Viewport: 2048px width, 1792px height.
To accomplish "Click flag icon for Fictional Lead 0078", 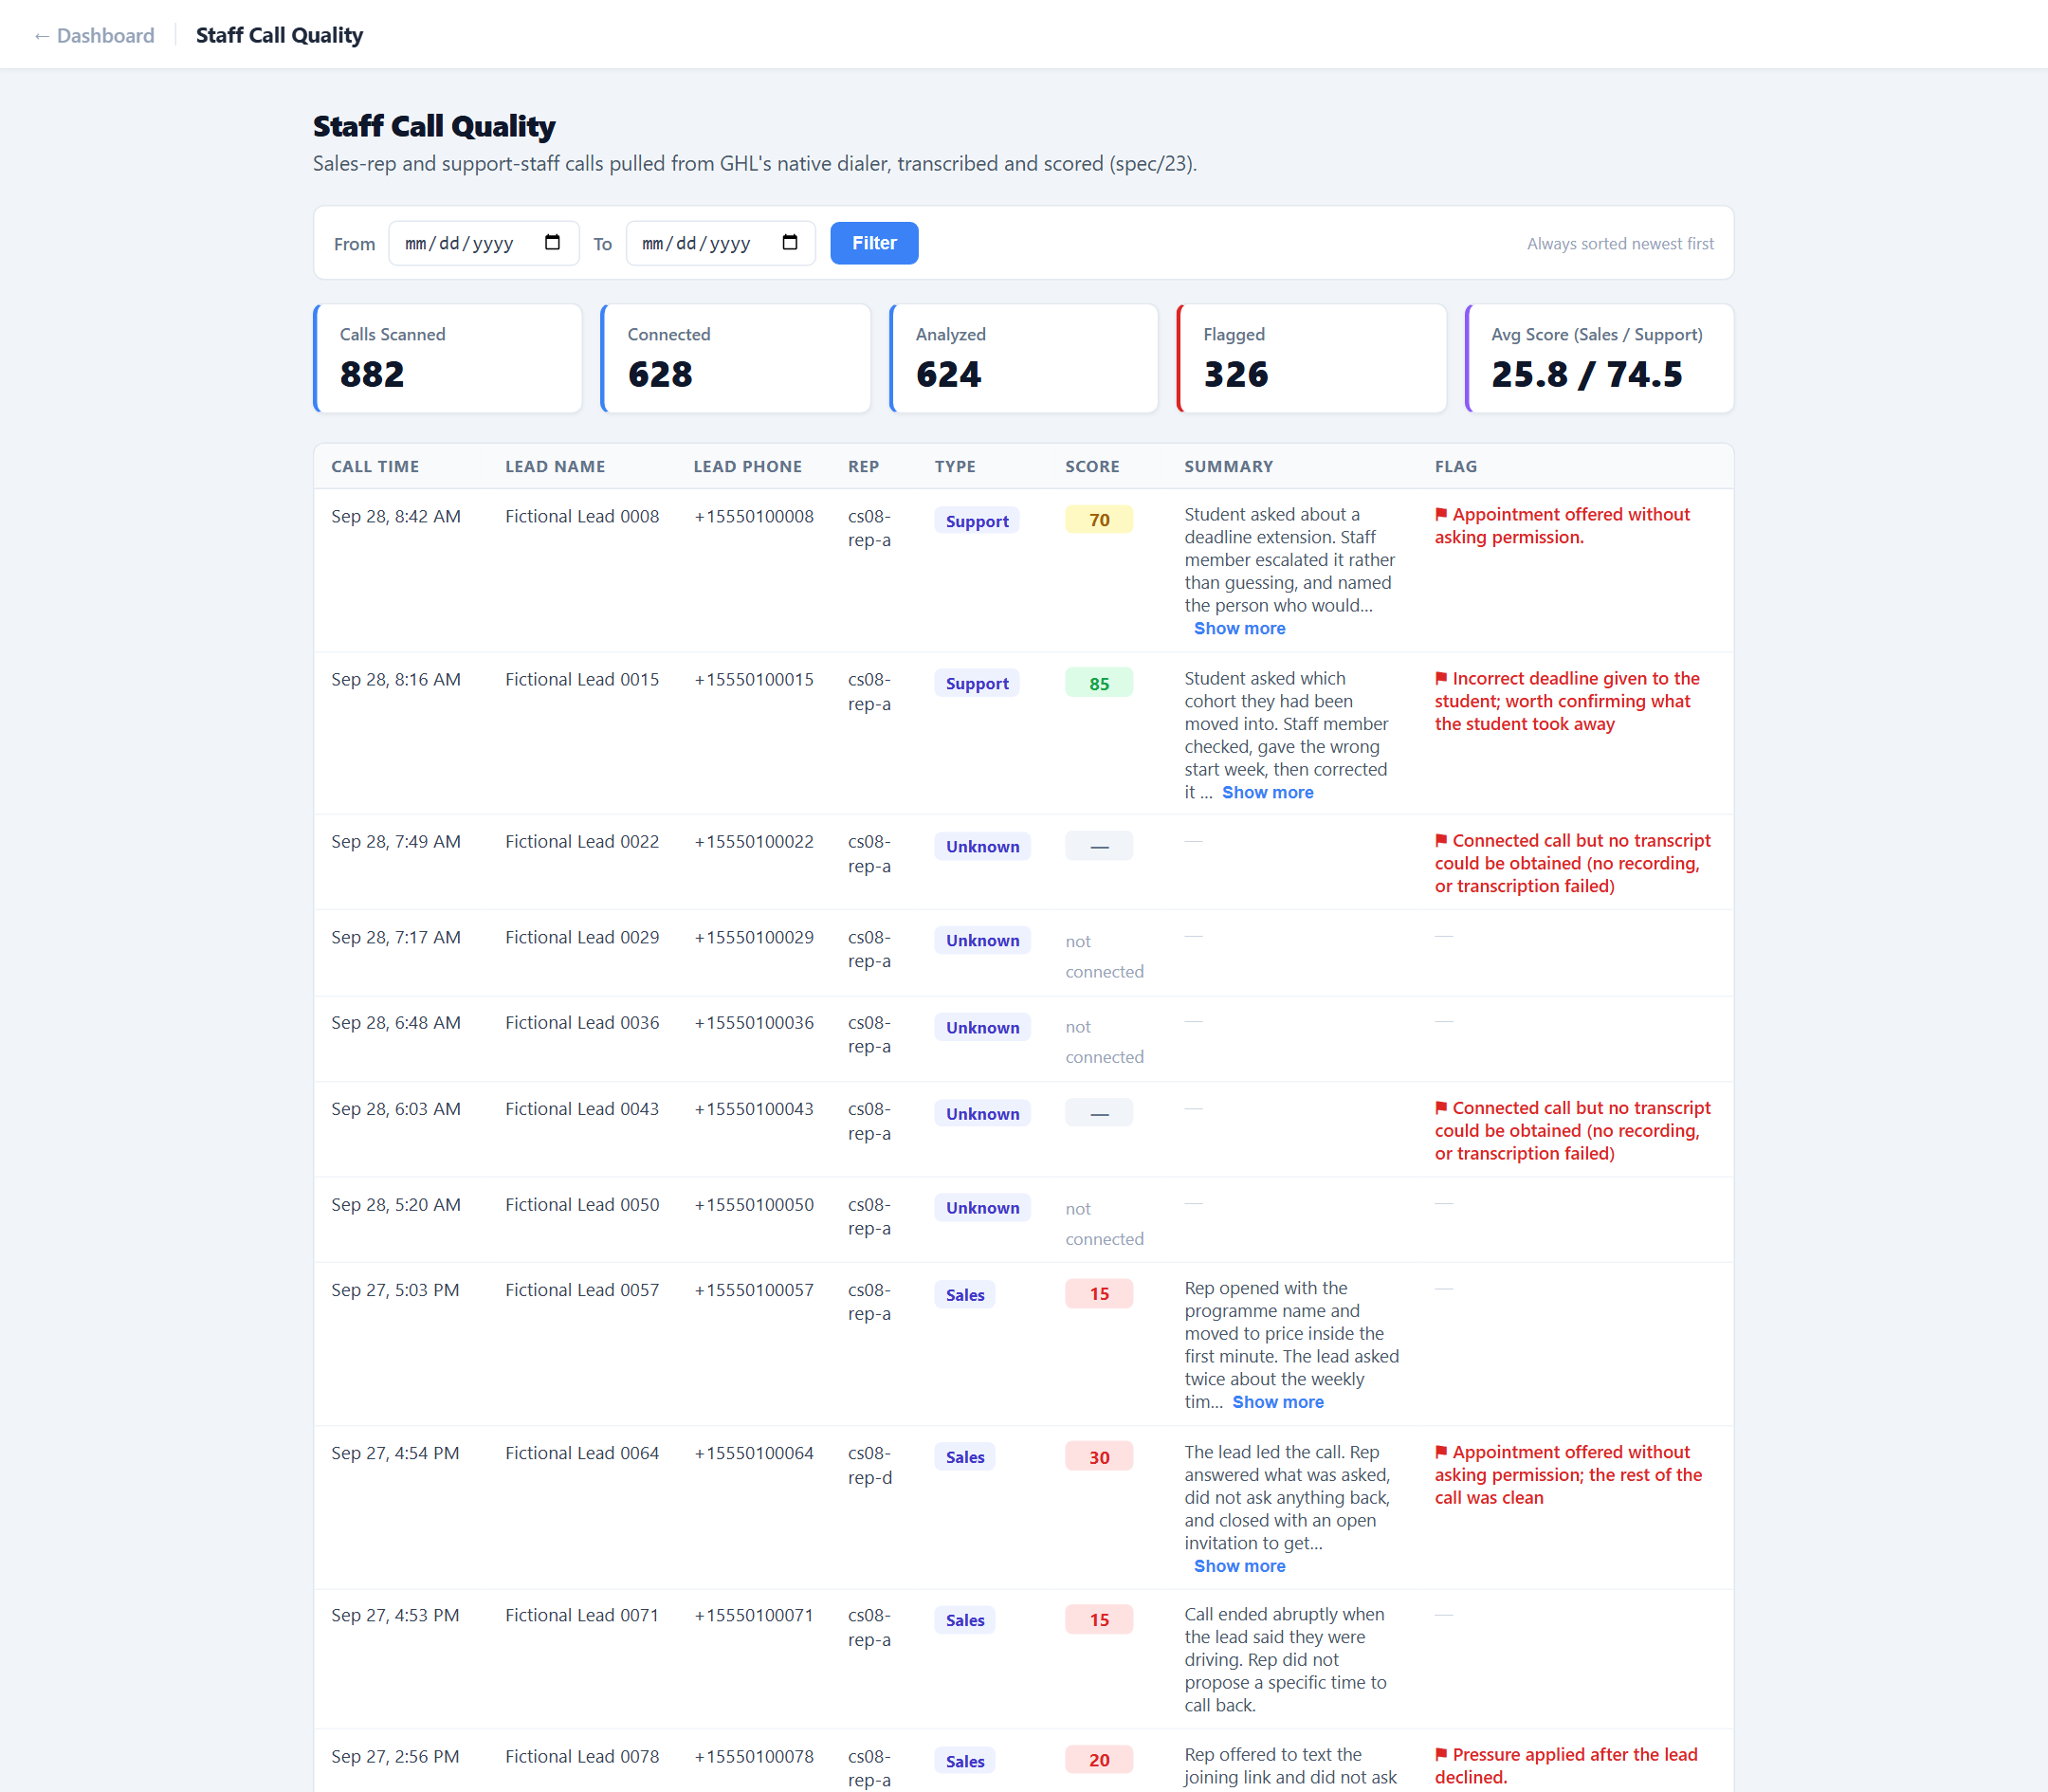I will point(1441,1754).
